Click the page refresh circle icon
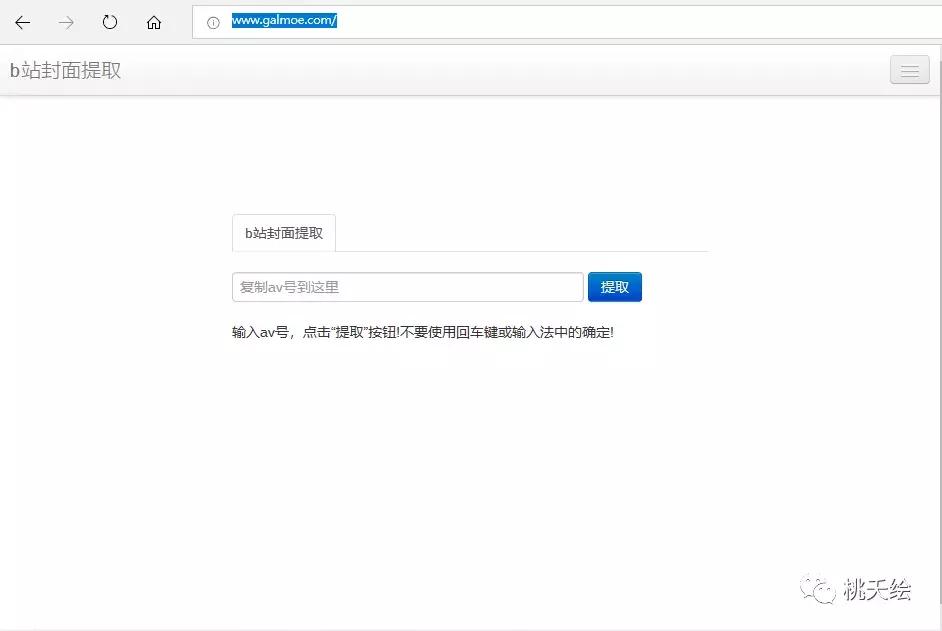The height and width of the screenshot is (631, 942). pos(109,22)
